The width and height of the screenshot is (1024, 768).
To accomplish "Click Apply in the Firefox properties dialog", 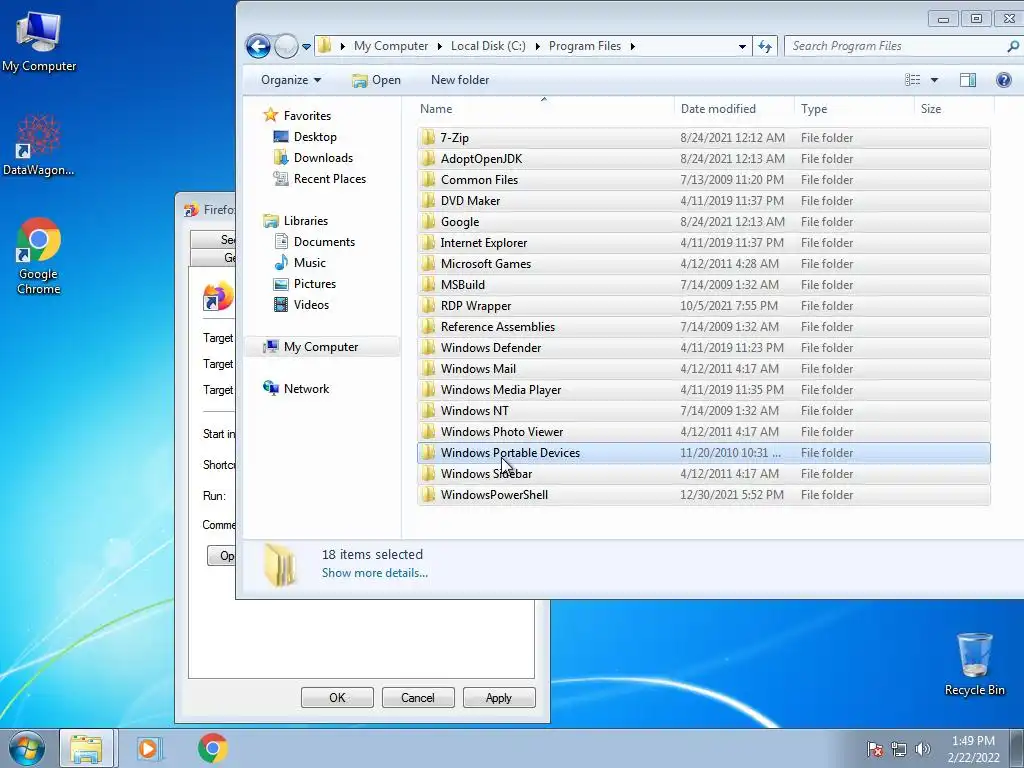I will pyautogui.click(x=498, y=697).
